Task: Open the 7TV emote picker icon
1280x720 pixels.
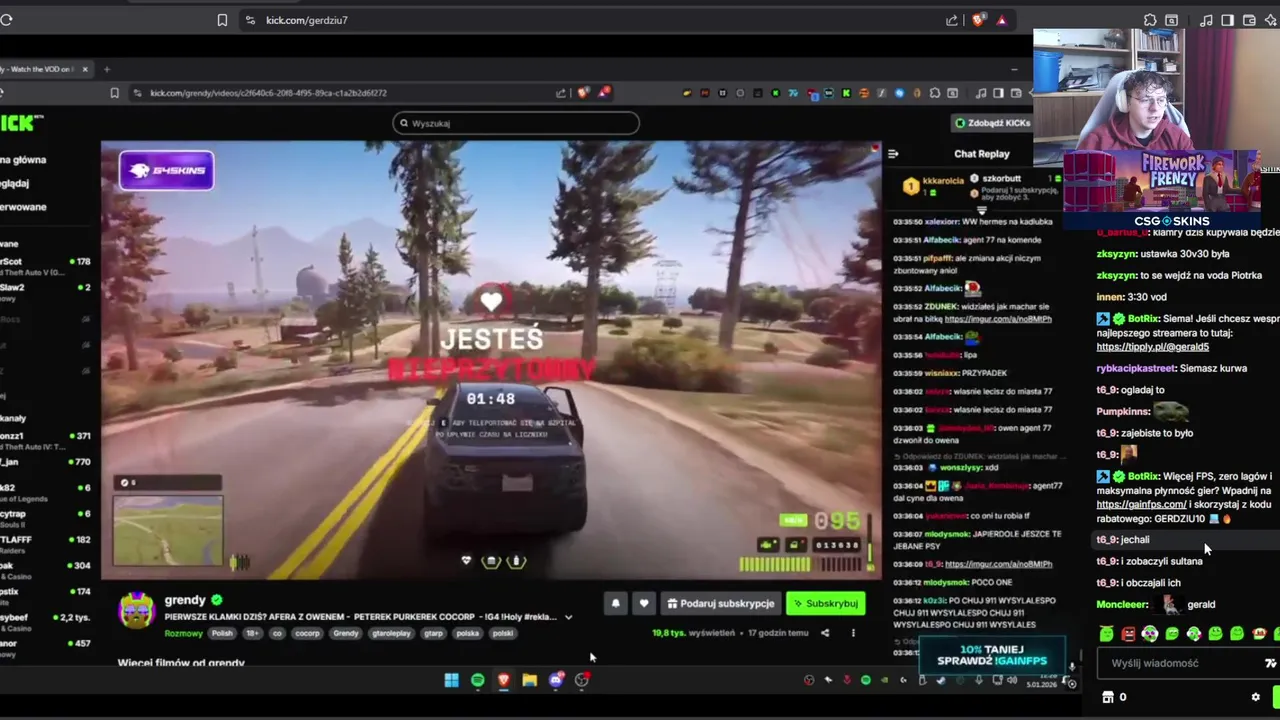Action: click(1271, 663)
